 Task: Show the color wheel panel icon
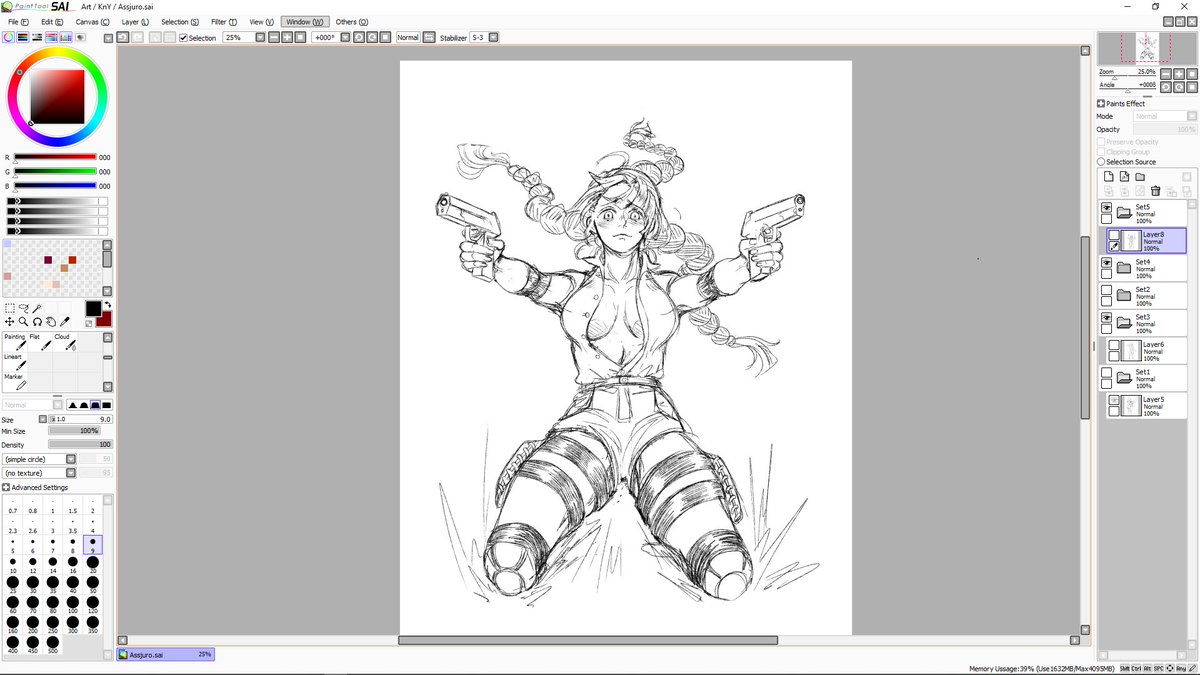point(8,37)
